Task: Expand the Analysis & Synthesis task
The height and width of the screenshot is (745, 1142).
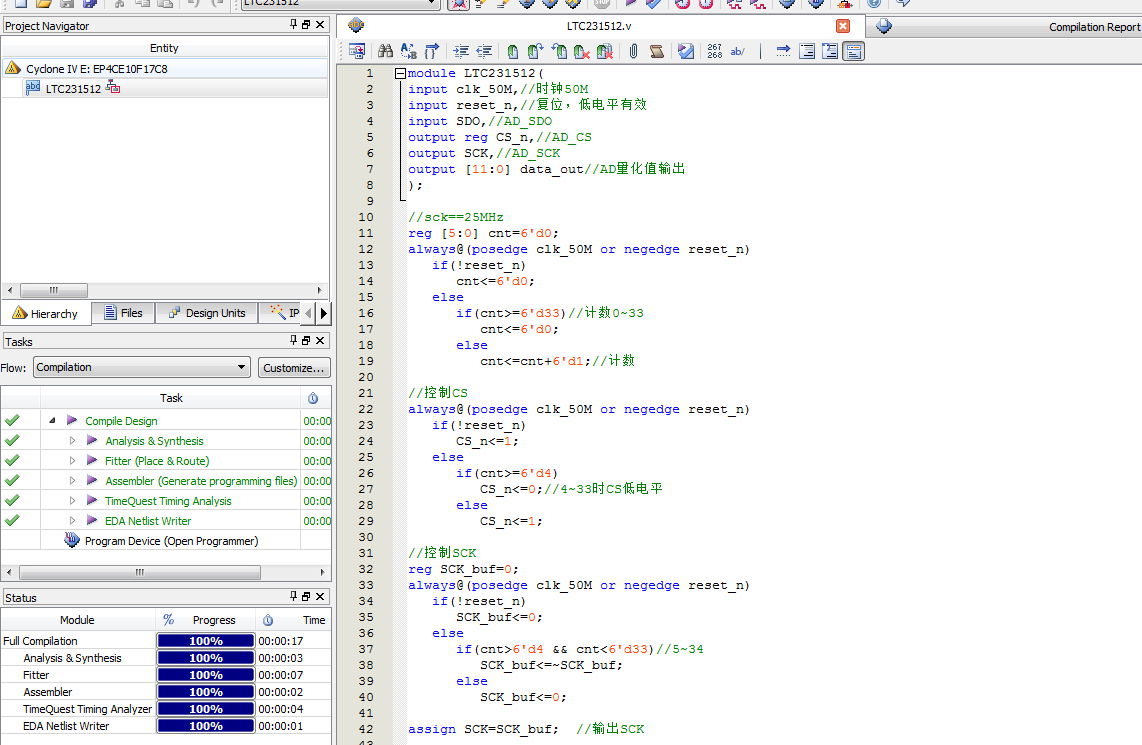Action: click(x=72, y=441)
